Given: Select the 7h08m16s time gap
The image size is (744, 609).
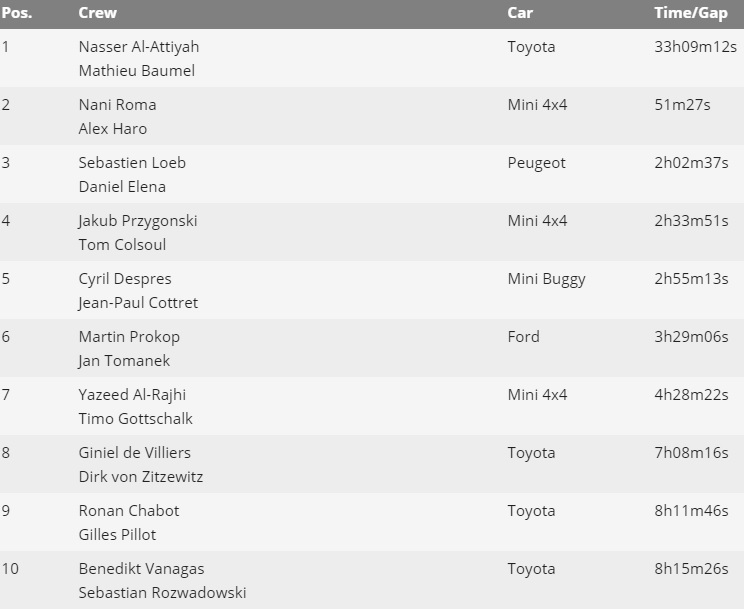Looking at the screenshot, I should point(691,453).
